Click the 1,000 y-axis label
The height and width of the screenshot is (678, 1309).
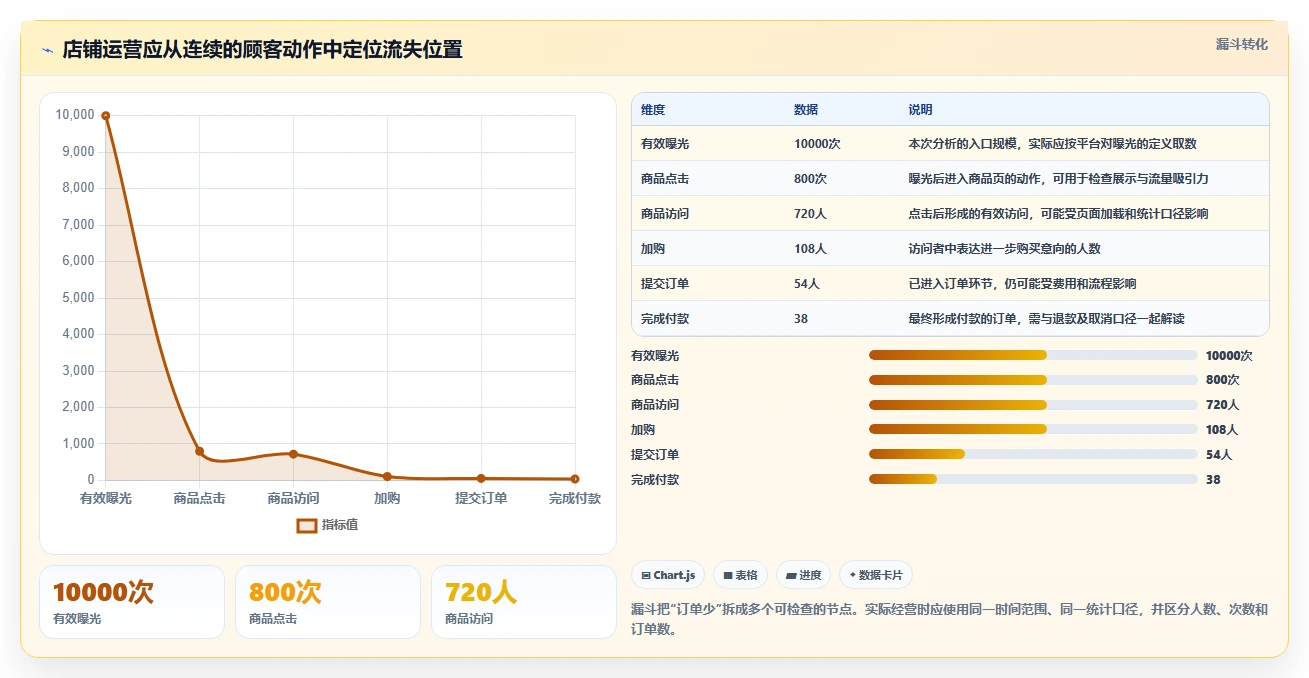(78, 444)
